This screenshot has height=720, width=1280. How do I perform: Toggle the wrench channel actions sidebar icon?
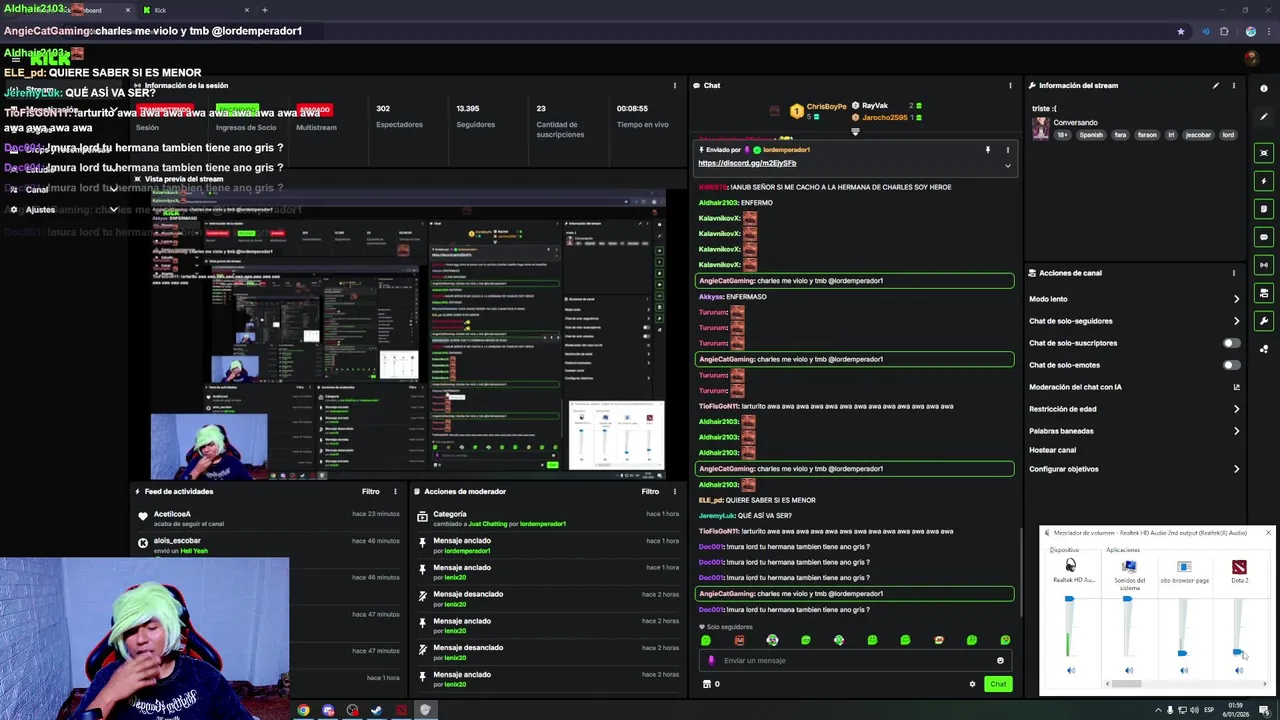pos(1264,321)
